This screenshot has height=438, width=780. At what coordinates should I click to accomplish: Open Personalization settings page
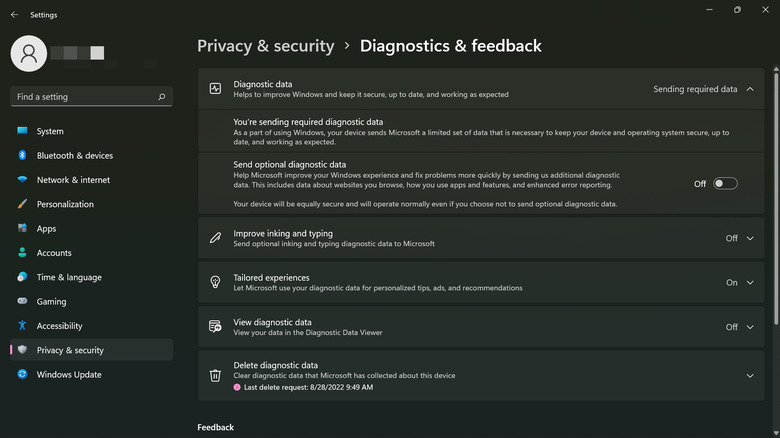65,204
